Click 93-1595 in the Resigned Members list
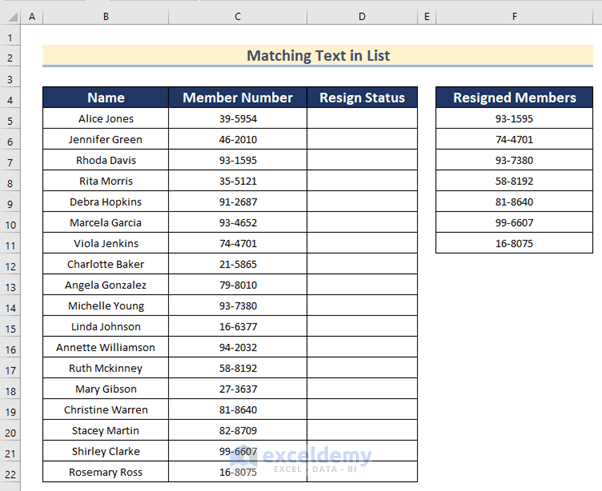Viewport: 602px width, 491px height. [514, 119]
